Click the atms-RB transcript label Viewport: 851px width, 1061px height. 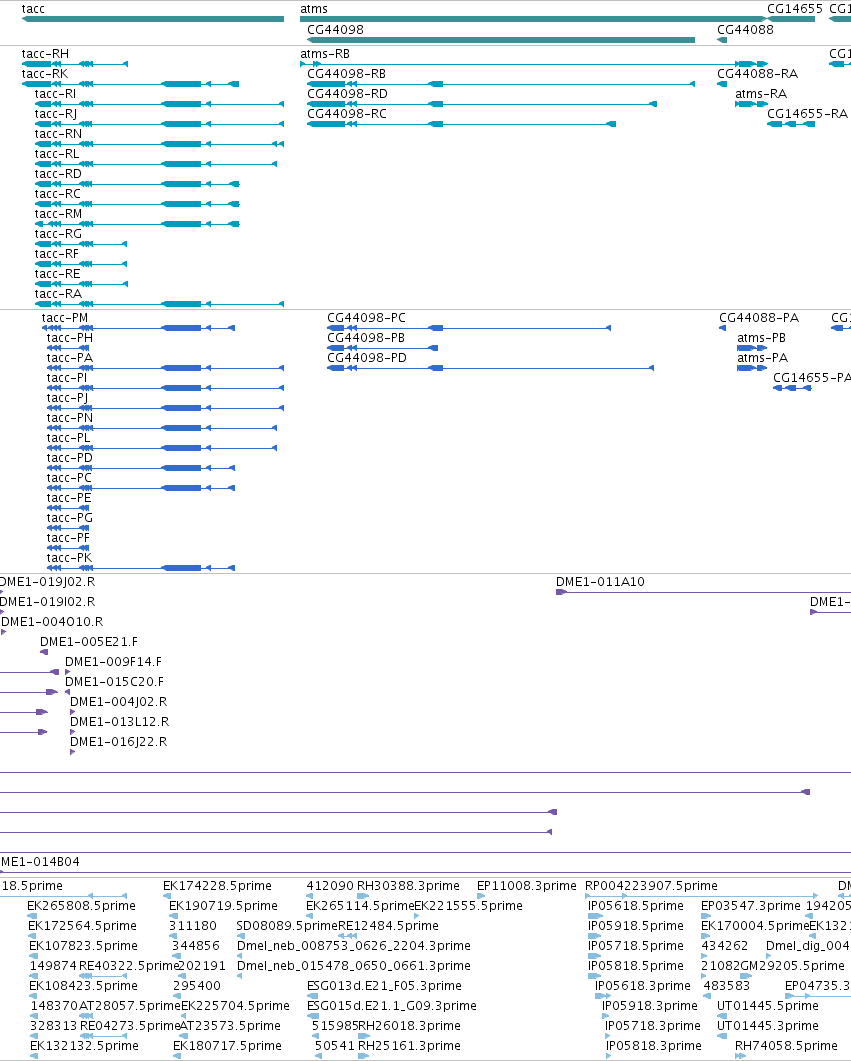pos(325,54)
